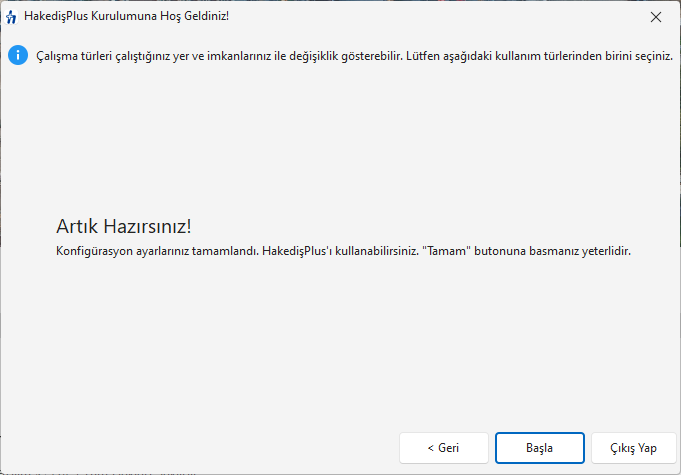Screen dimensions: 681x475
Task: Click empty space left of the Geri button
Action: coord(200,447)
